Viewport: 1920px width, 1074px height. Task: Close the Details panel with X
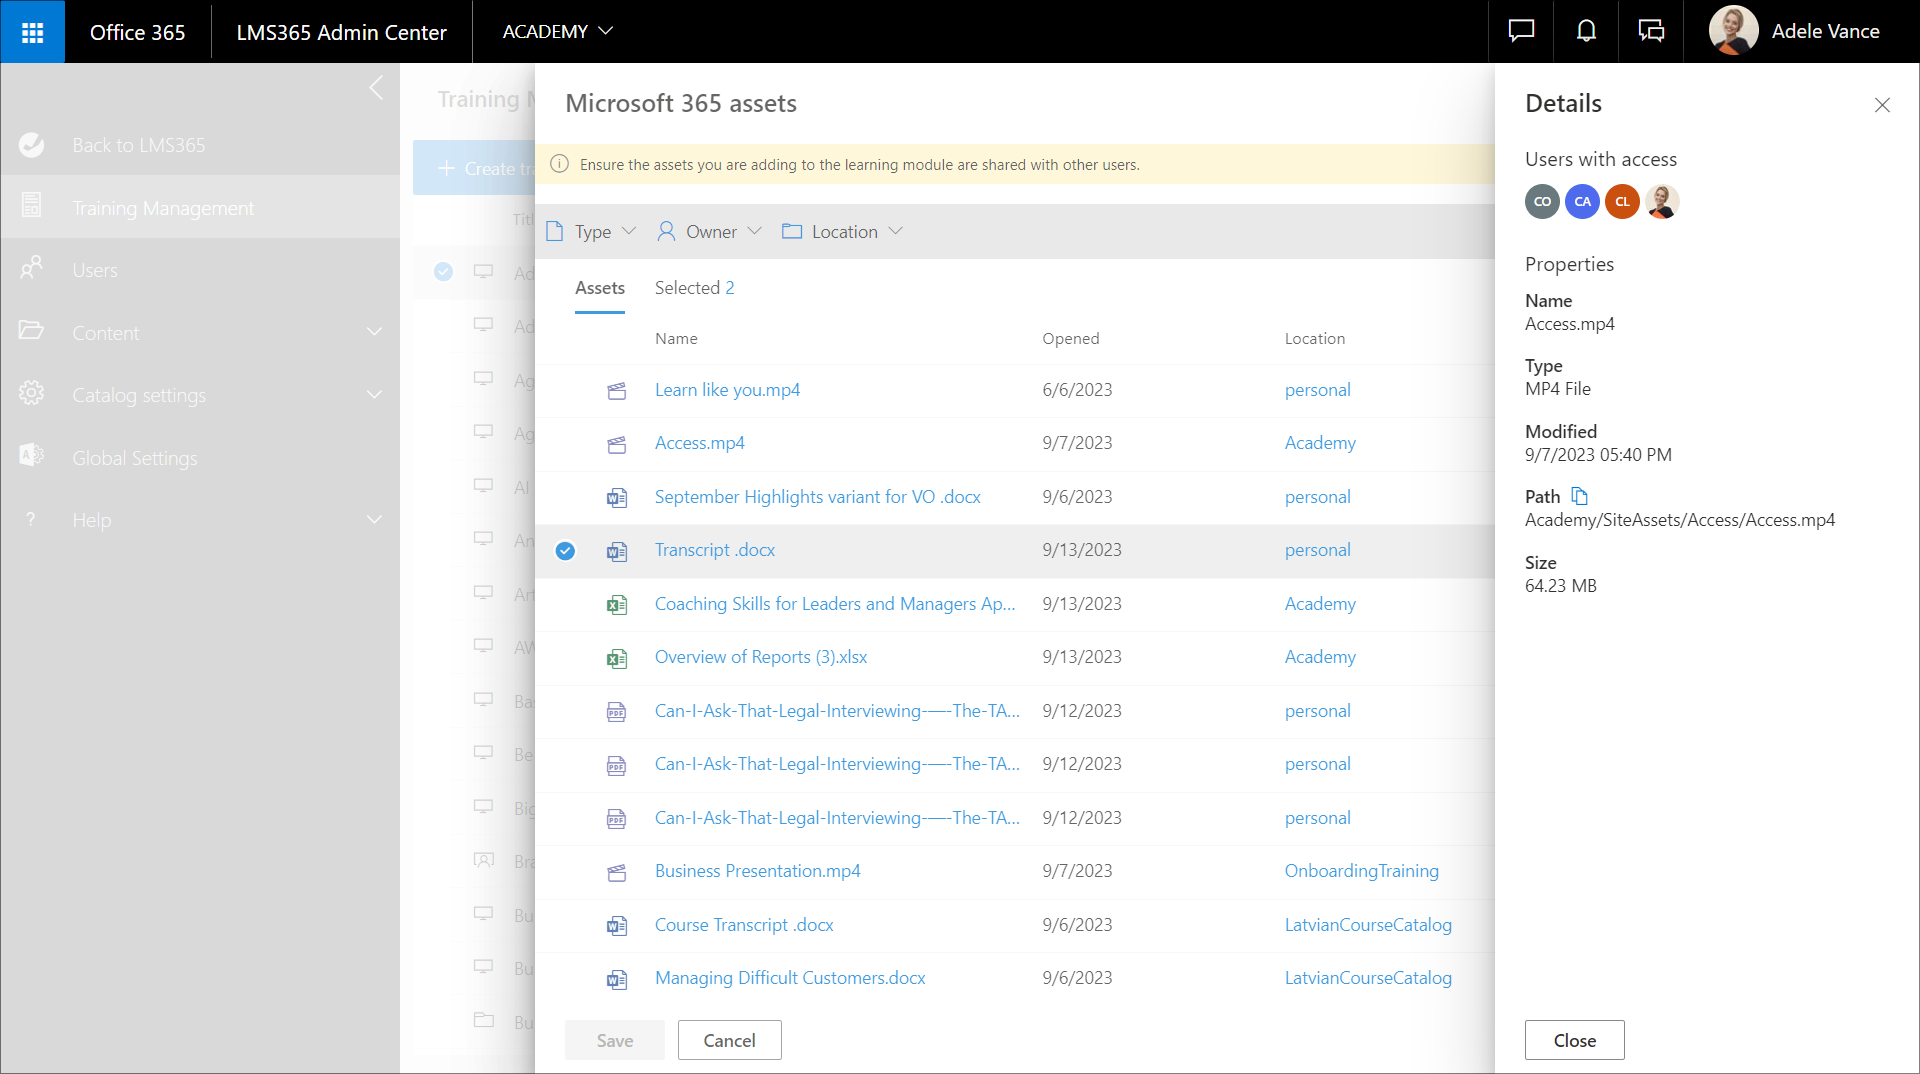(1882, 105)
